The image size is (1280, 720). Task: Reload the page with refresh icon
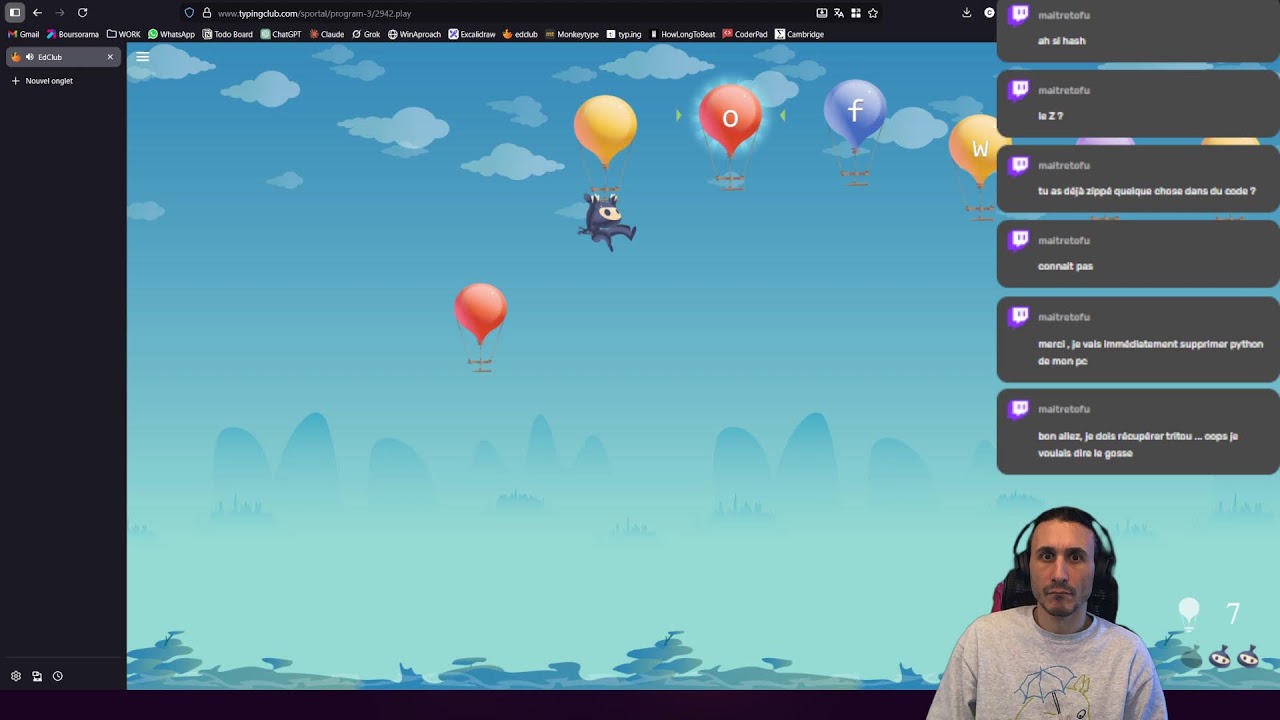82,13
